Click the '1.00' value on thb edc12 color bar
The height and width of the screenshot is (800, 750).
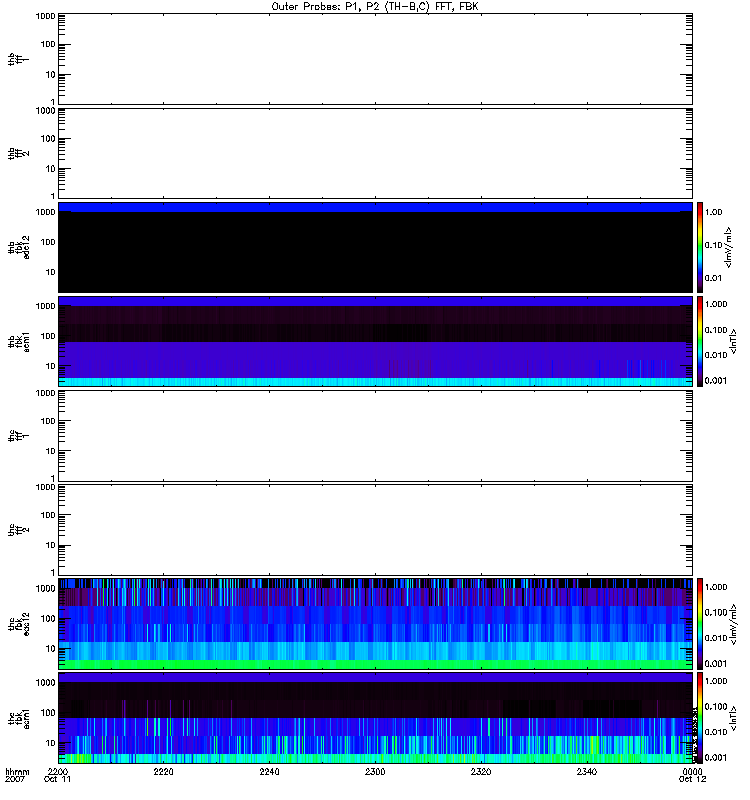(x=713, y=212)
